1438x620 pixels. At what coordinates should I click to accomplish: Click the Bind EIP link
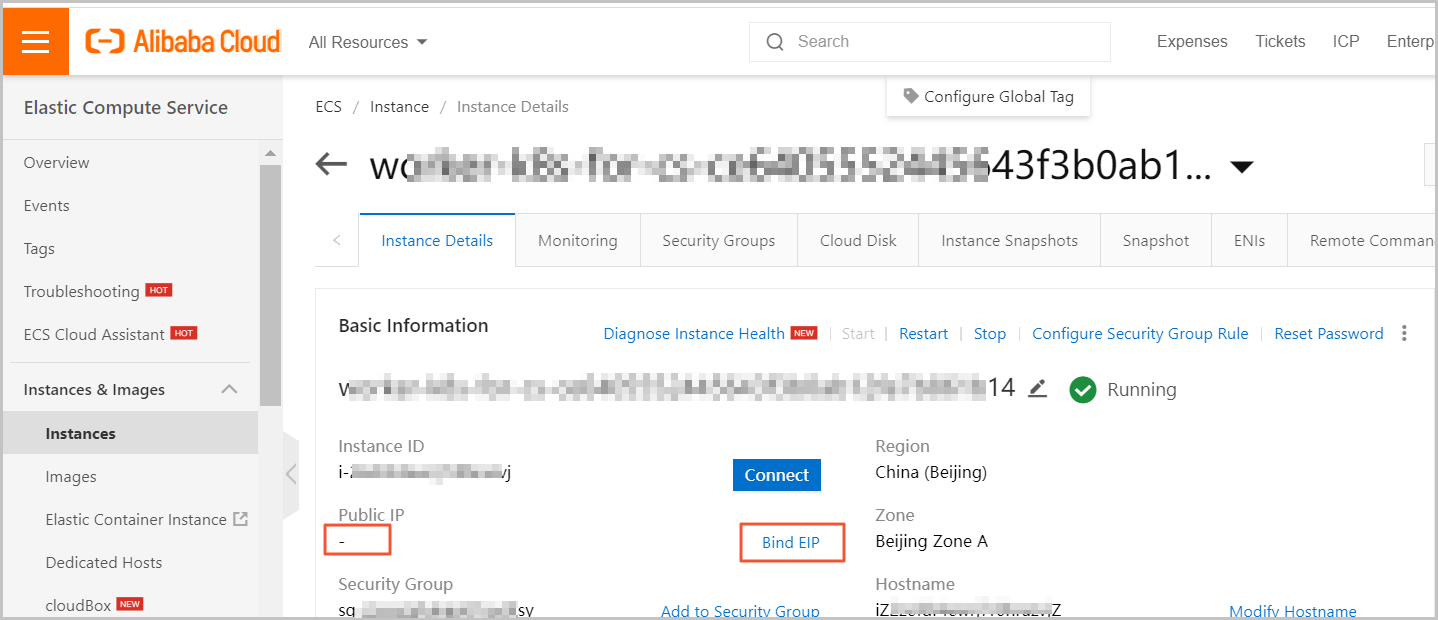click(791, 543)
